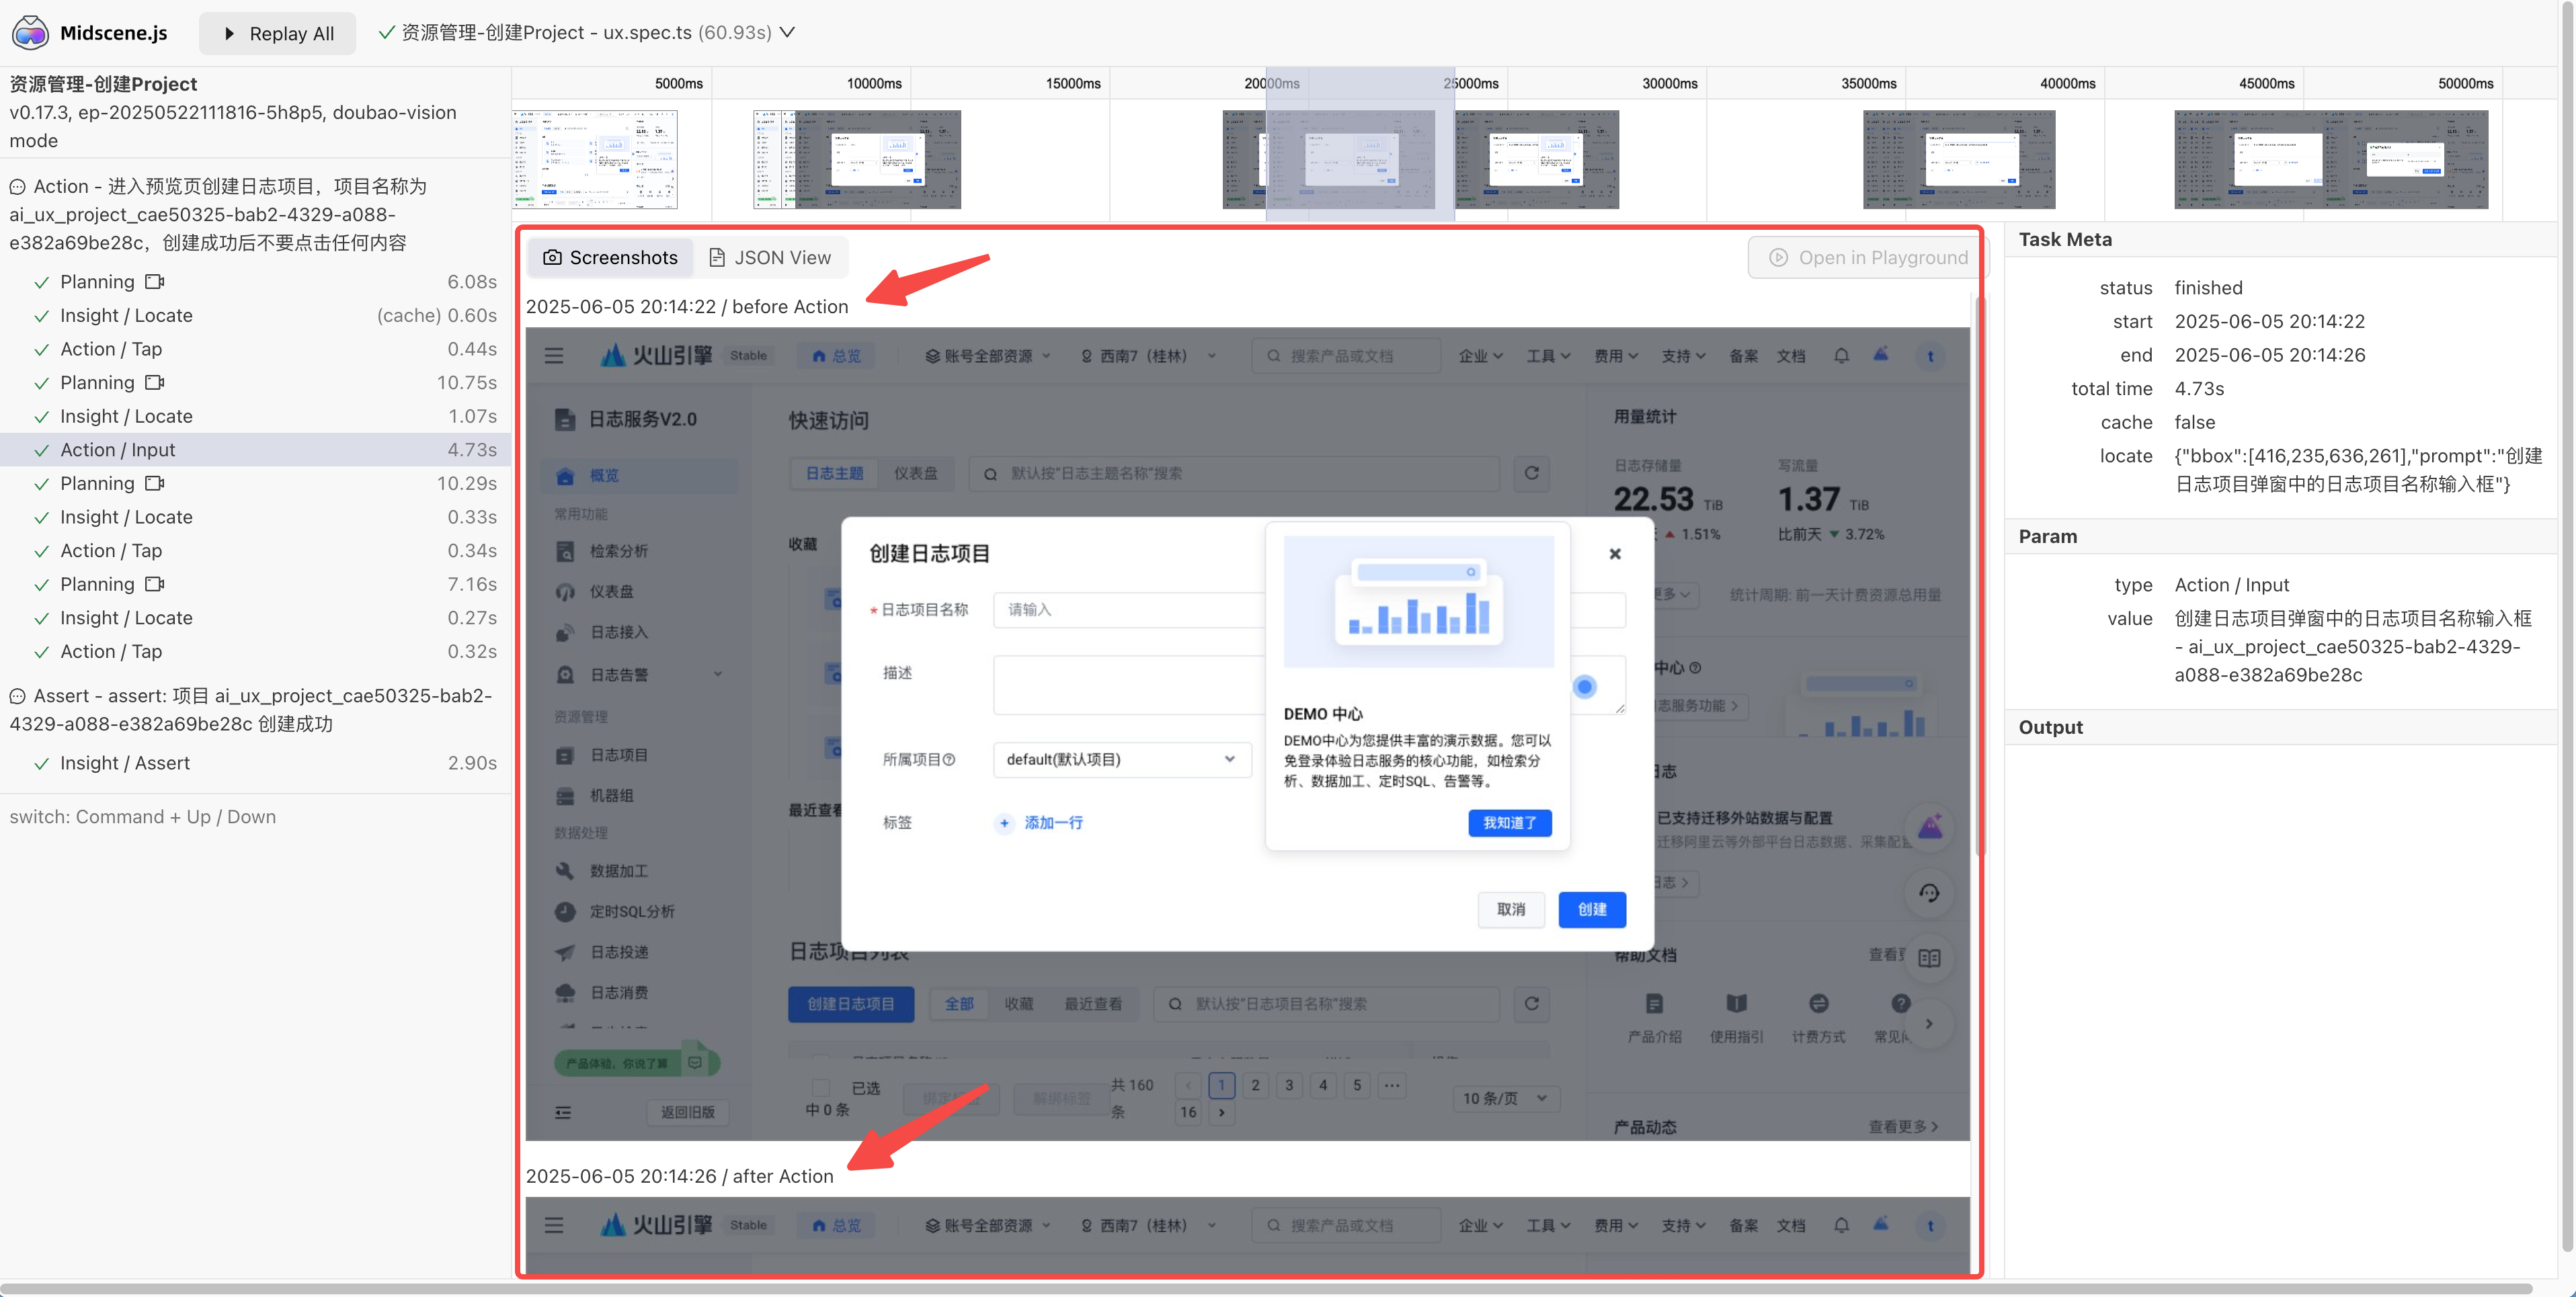
Task: Select the Insight / Assert step
Action: point(255,762)
